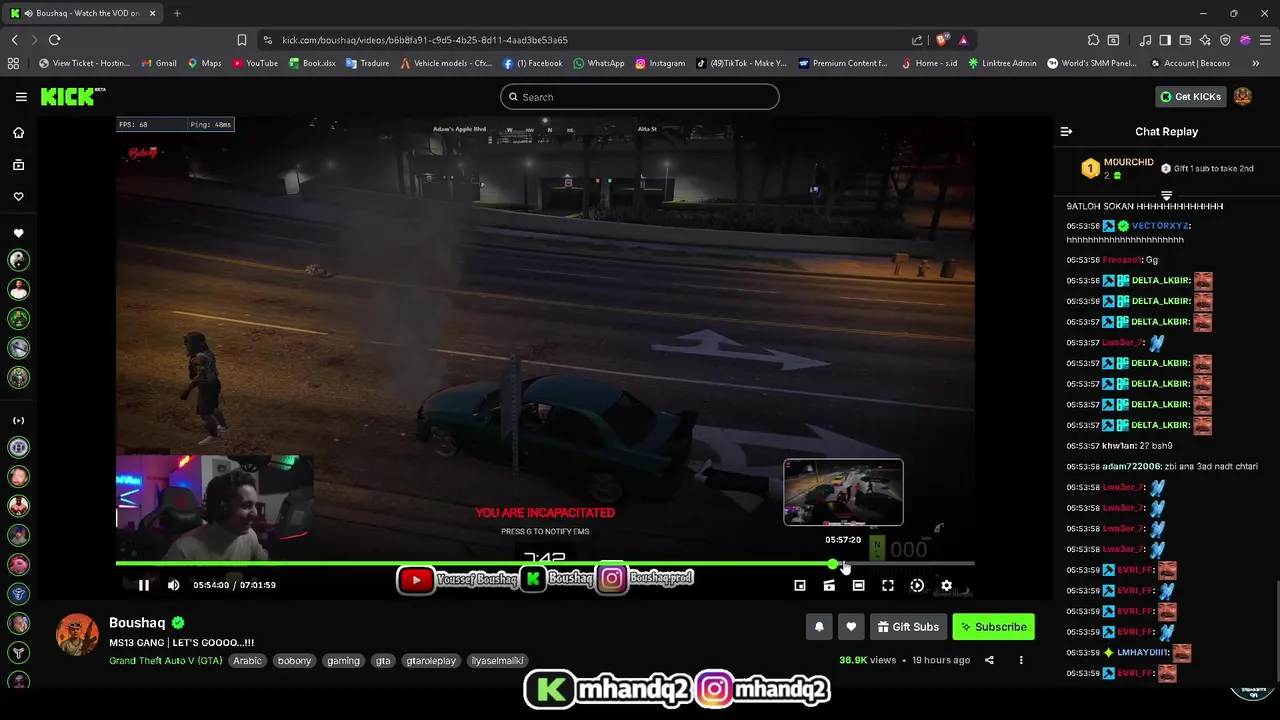Screen dimensions: 1280x720
Task: Toggle mini player picture-in-picture
Action: tap(799, 585)
